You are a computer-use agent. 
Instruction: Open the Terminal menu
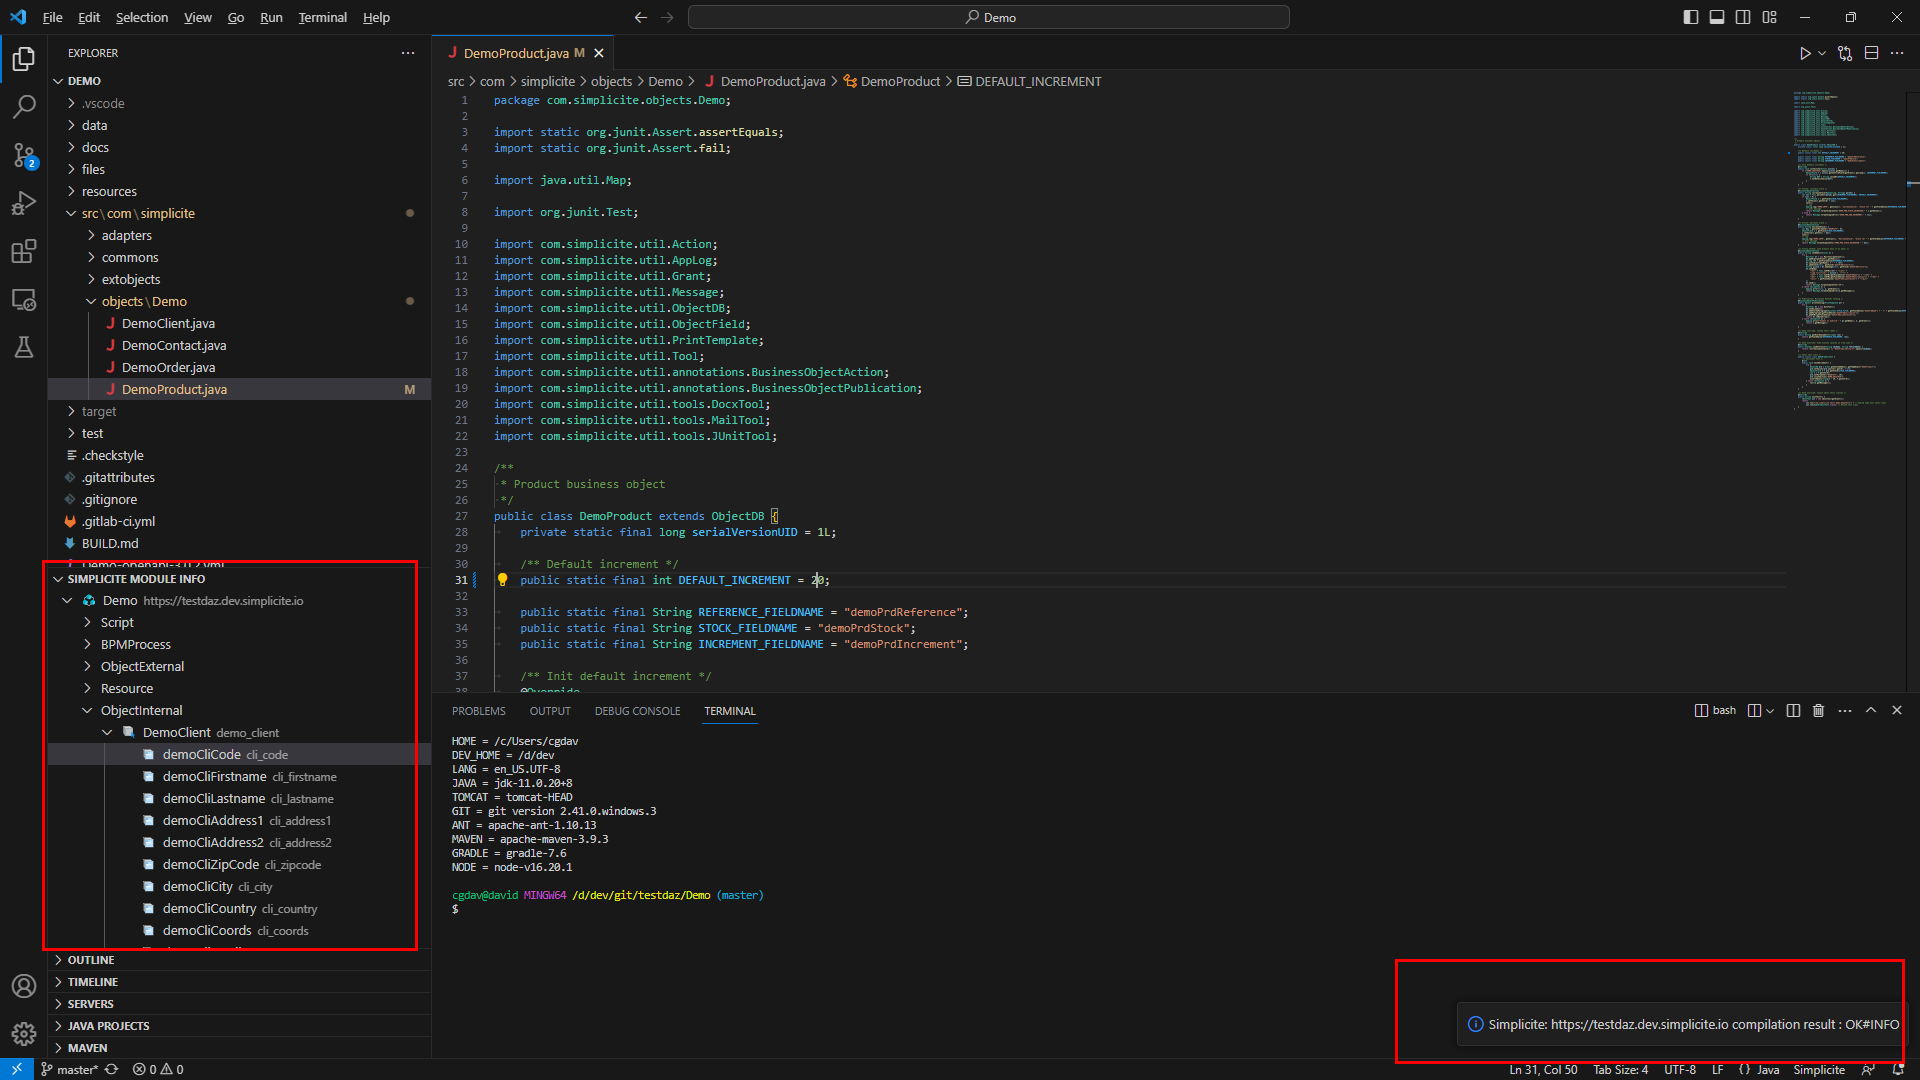[x=322, y=17]
